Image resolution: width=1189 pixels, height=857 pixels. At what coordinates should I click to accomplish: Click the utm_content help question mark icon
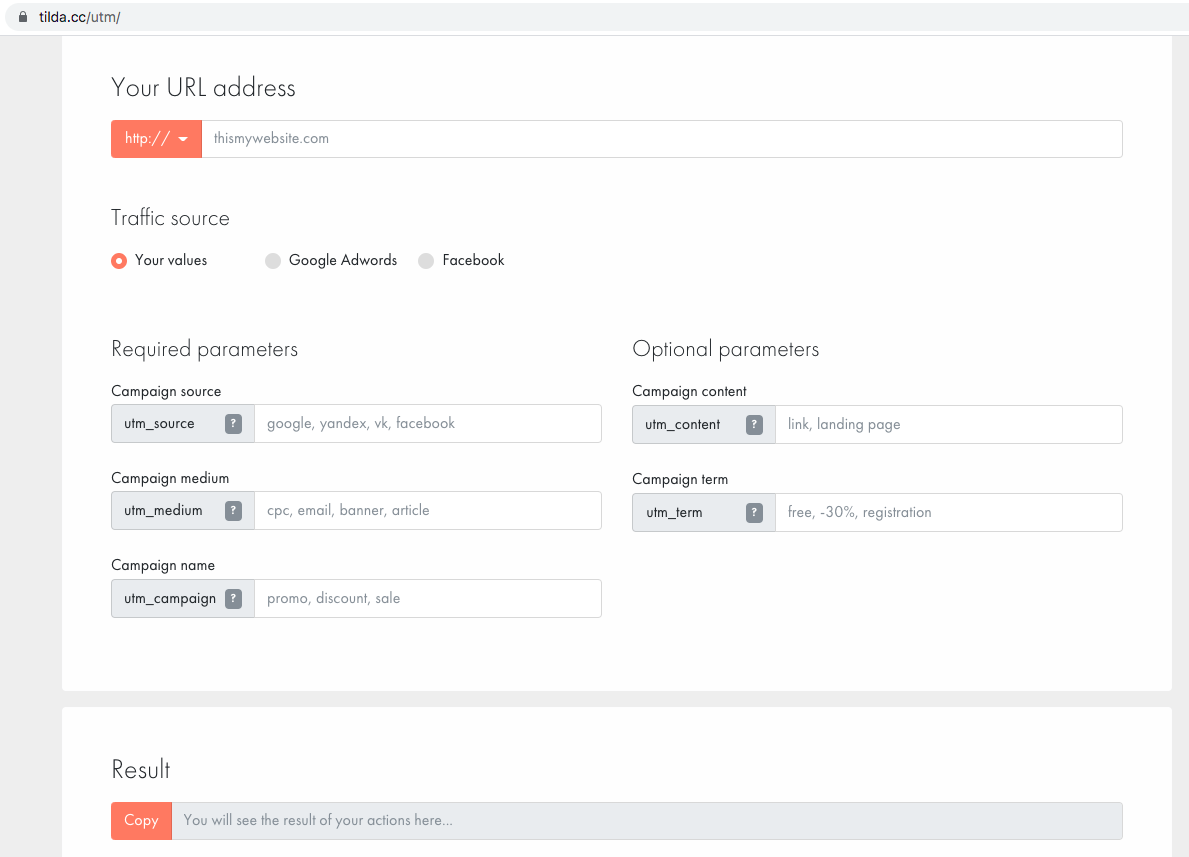tap(755, 425)
